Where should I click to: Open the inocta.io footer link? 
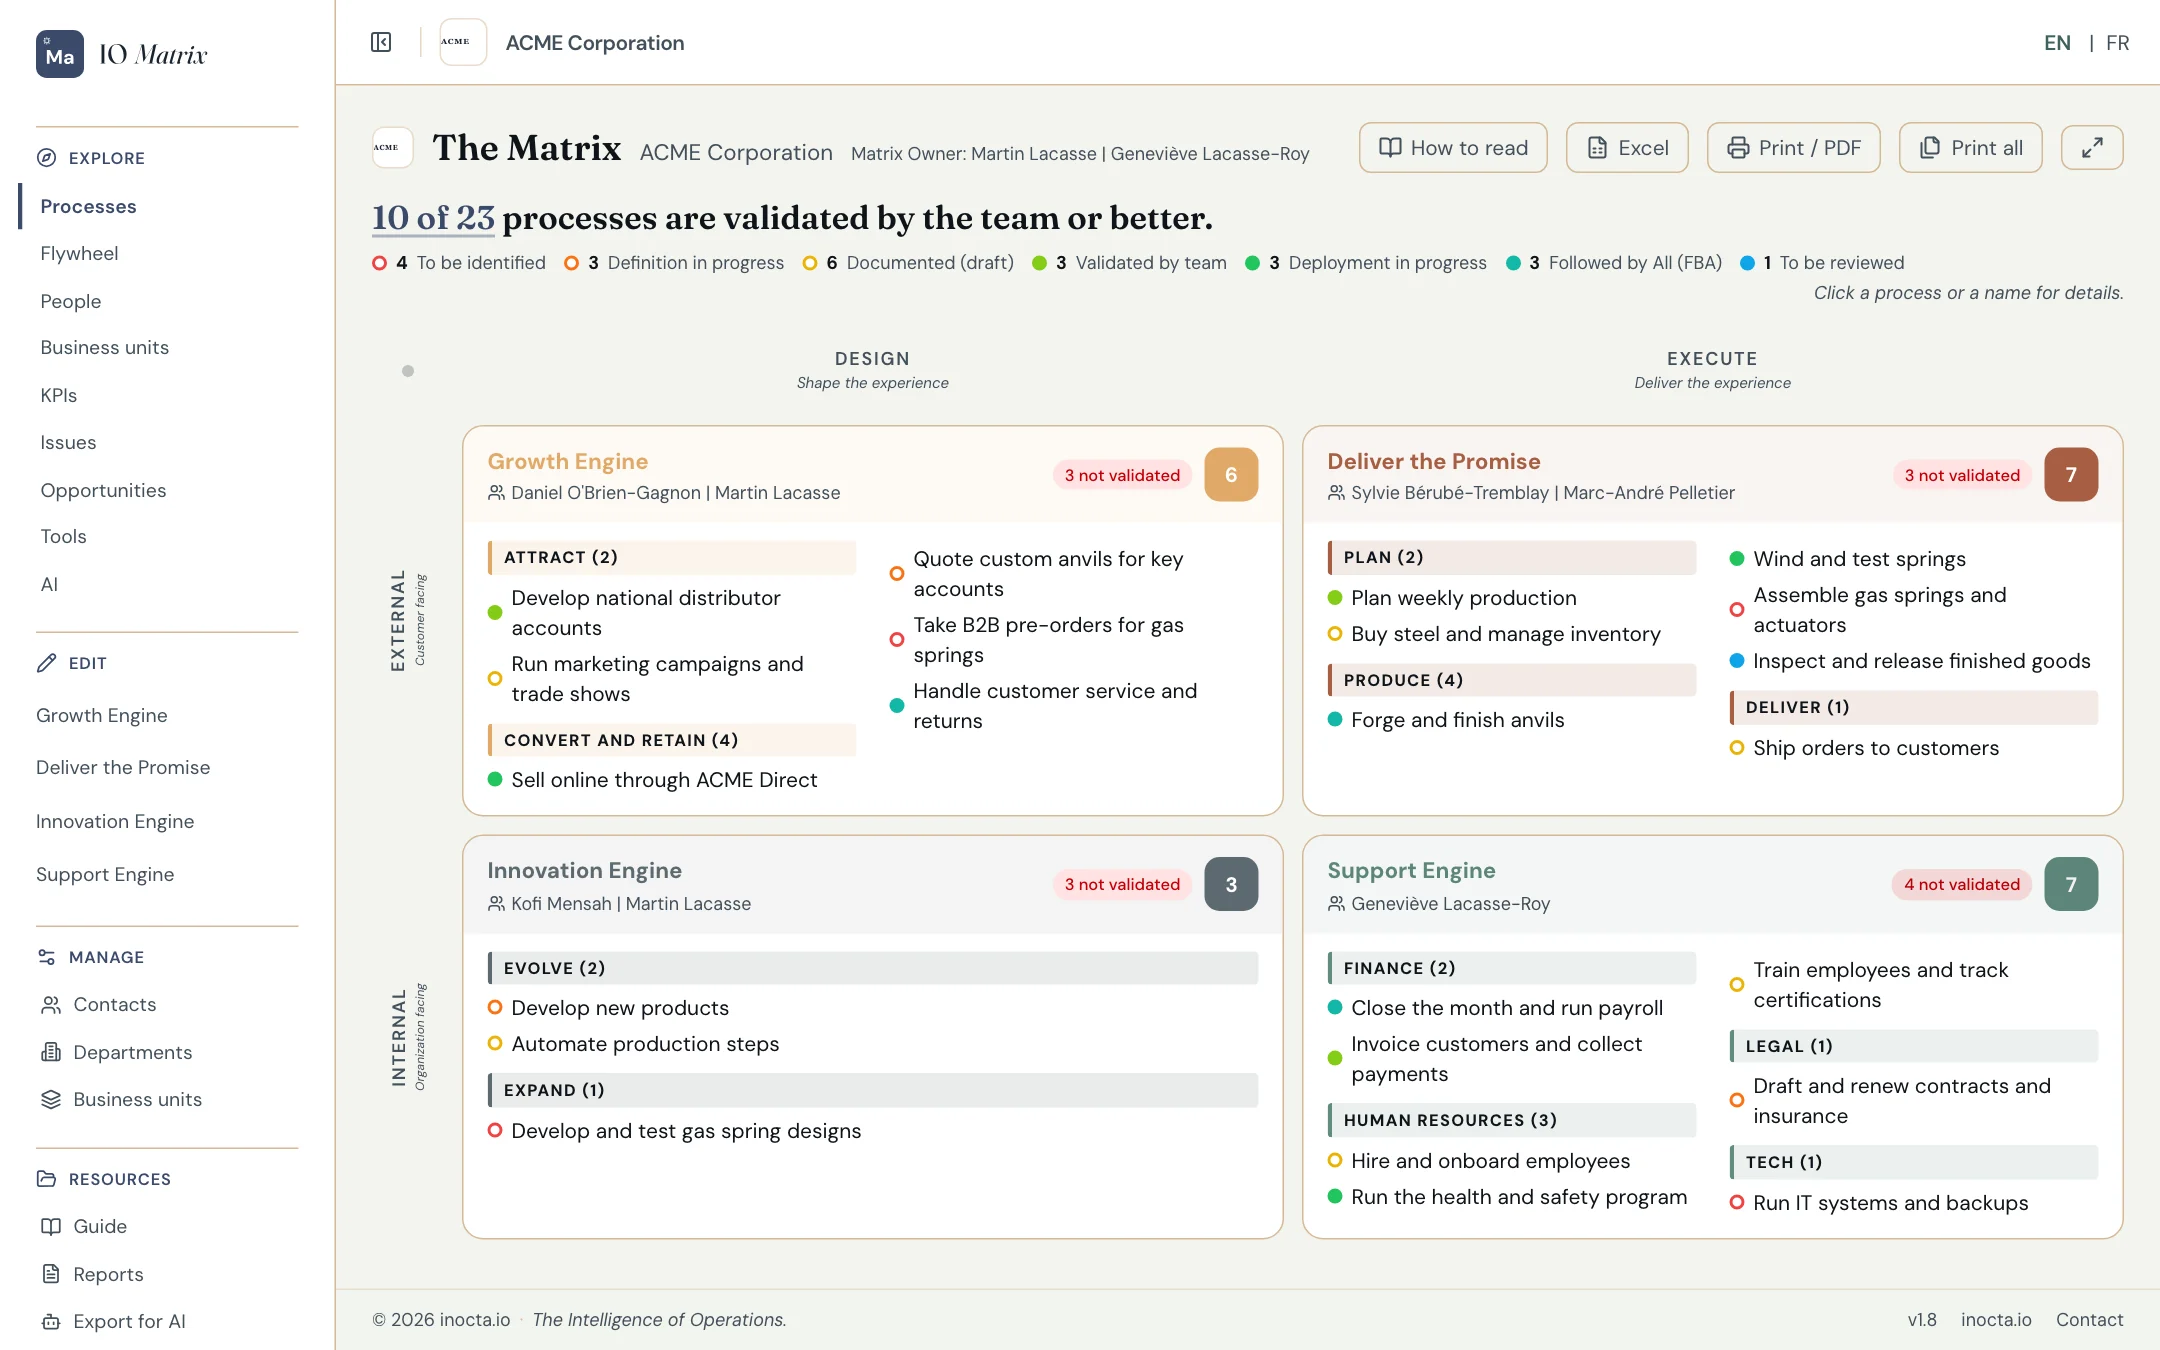pyautogui.click(x=1996, y=1320)
